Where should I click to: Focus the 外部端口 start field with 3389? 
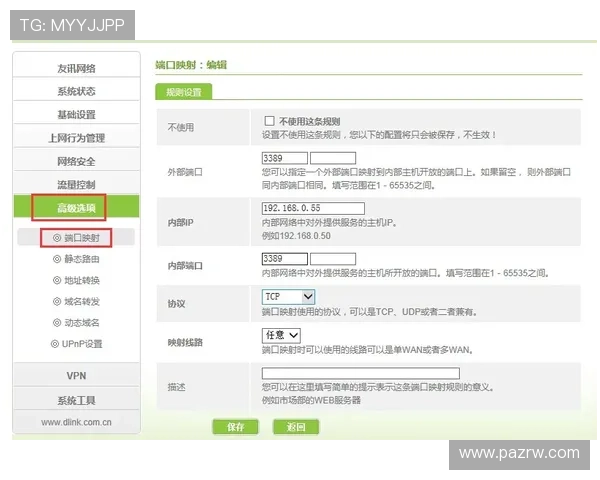click(x=285, y=158)
